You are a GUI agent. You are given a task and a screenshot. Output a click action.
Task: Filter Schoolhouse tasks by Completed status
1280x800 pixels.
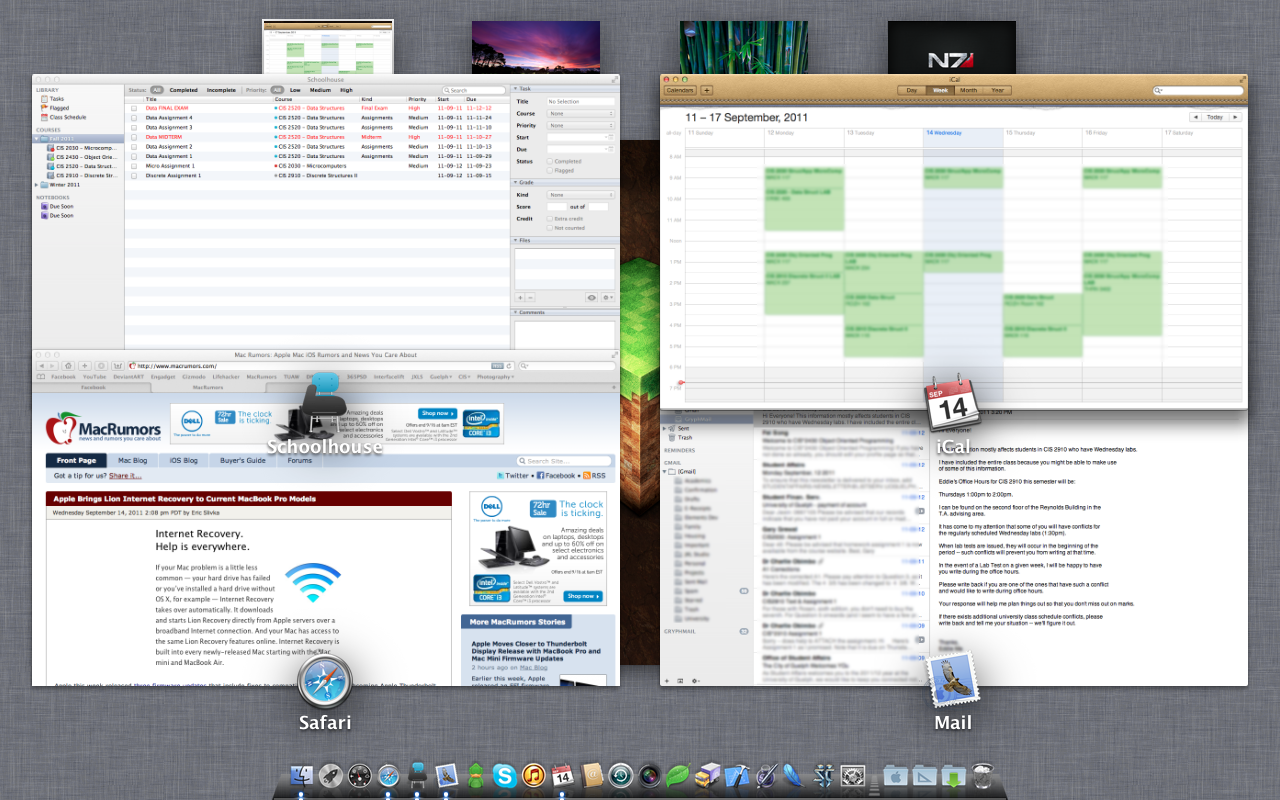pyautogui.click(x=183, y=90)
